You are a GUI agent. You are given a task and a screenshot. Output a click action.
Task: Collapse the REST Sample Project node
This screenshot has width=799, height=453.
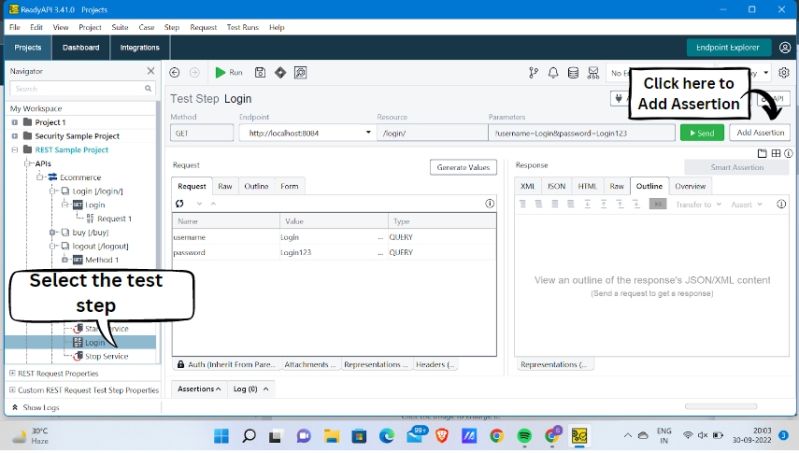coord(14,150)
